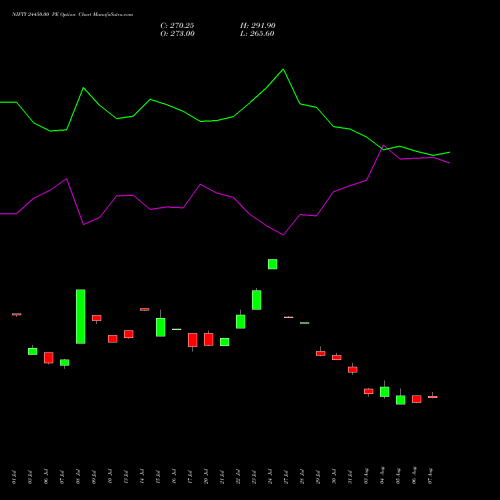Viewport: 500px width, 500px height.
Task: Click the 07 Aug date label
Action: (430, 476)
